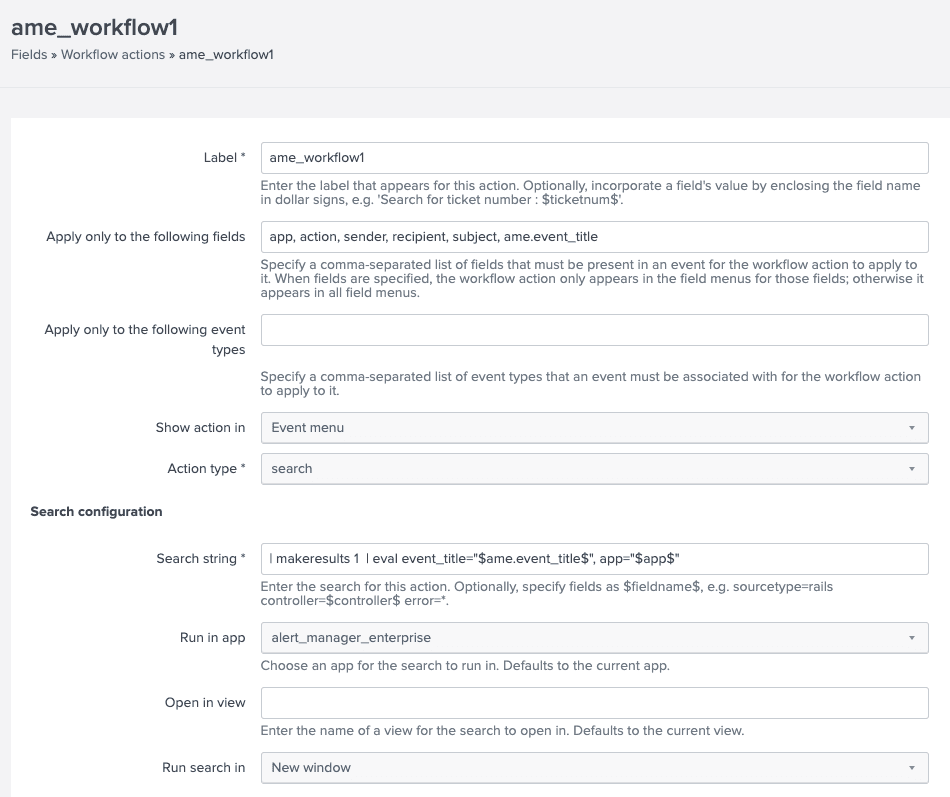
Task: Go to Fields in breadcrumb
Action: [x=29, y=55]
